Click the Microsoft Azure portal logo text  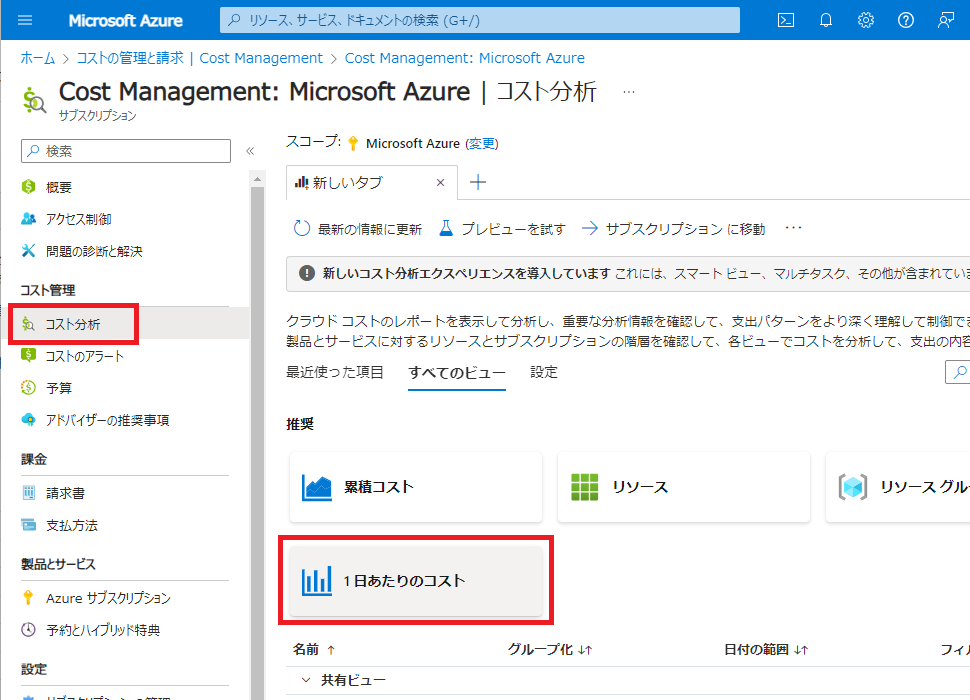tap(126, 20)
